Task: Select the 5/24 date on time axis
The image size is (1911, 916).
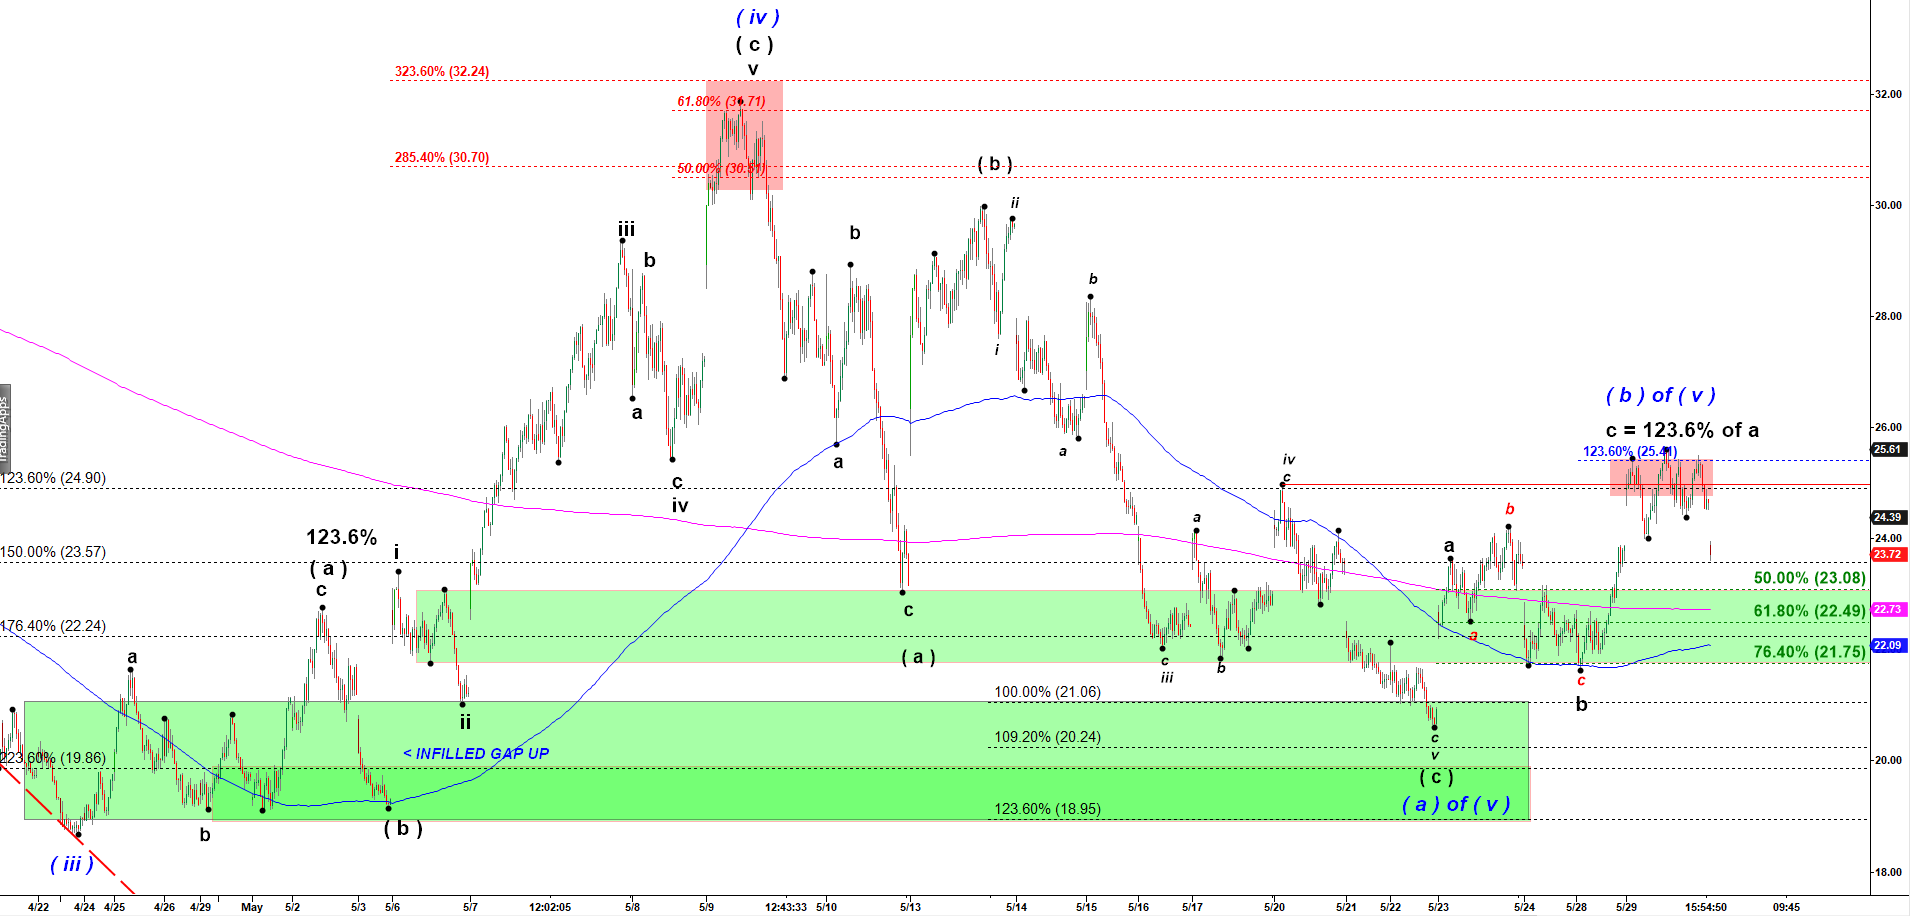Action: 1524,908
